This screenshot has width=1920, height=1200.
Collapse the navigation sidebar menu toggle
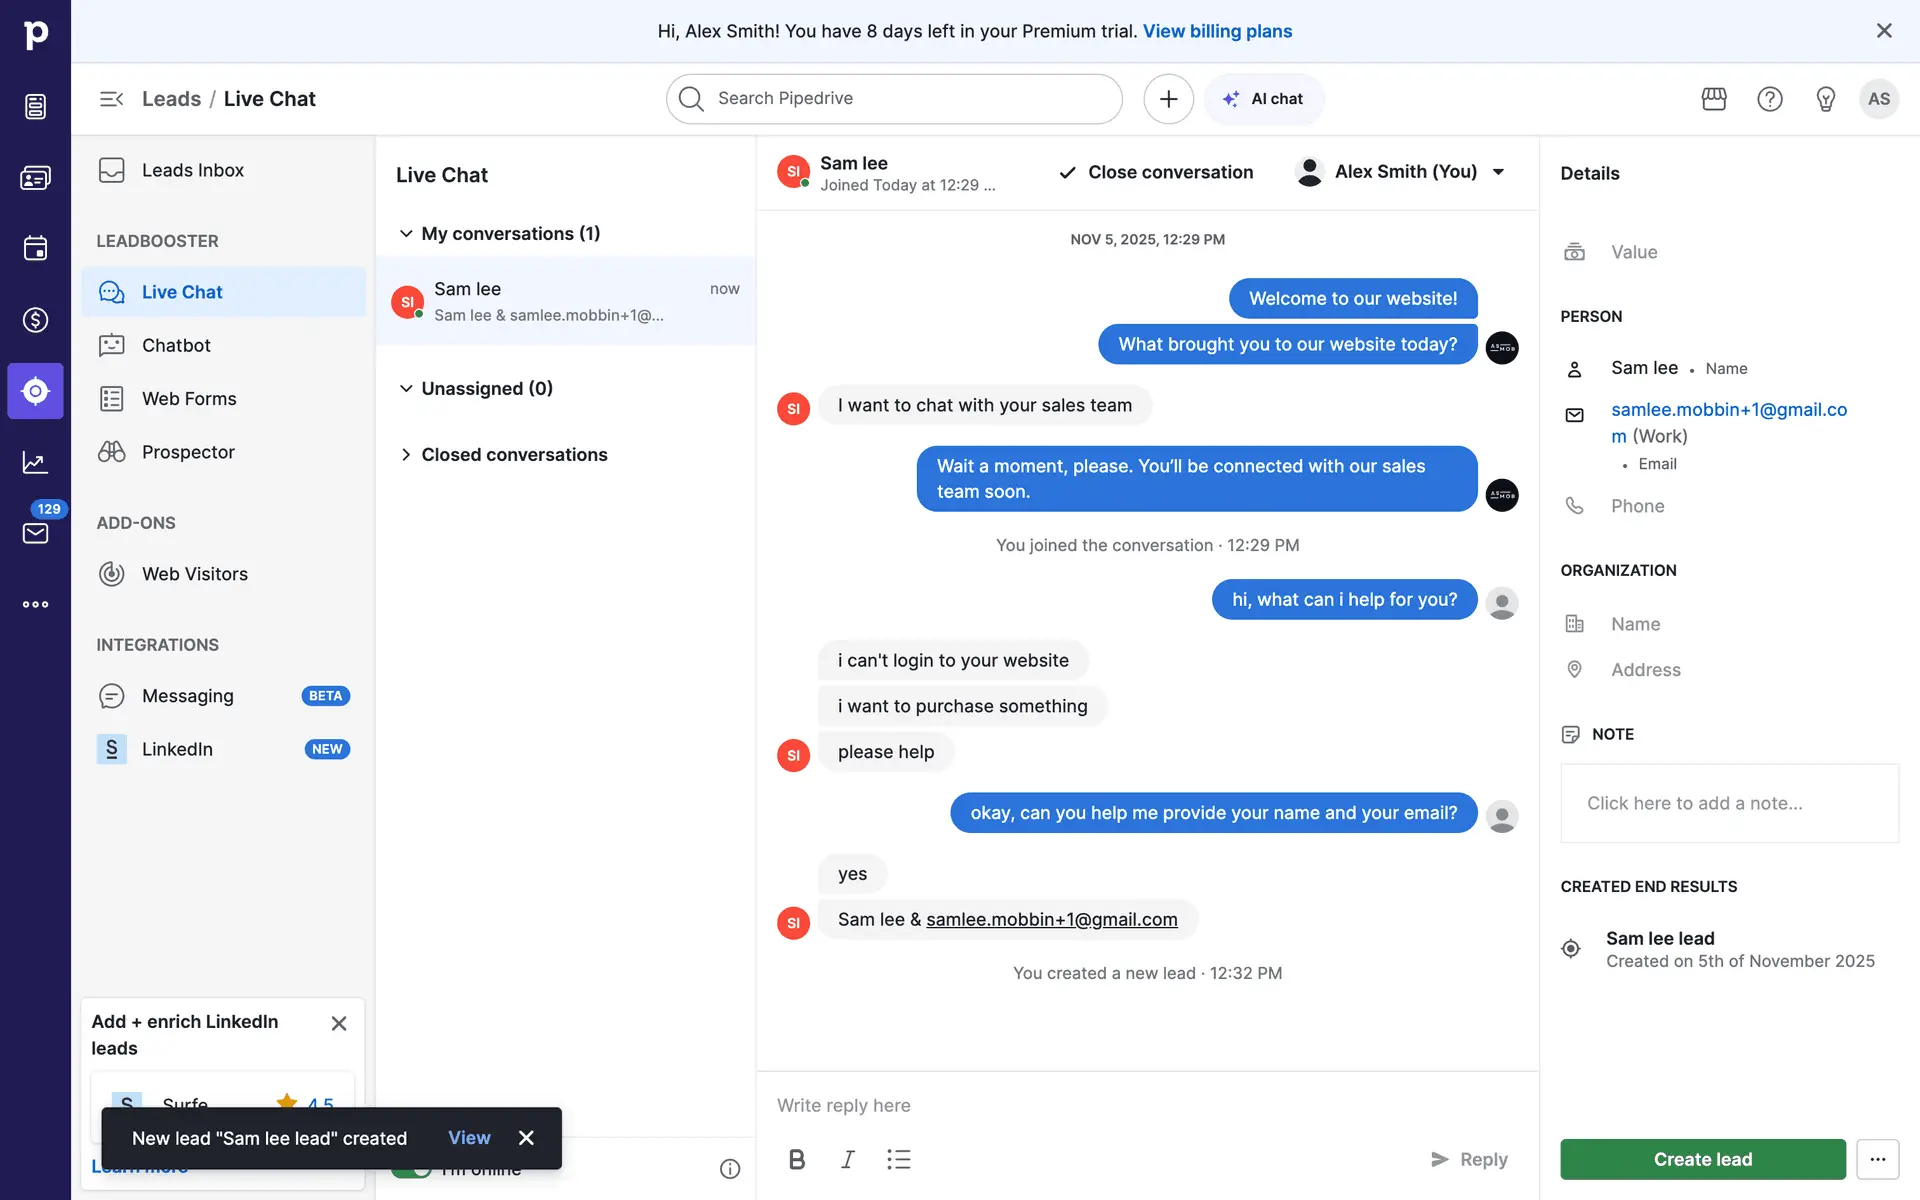[x=111, y=99]
